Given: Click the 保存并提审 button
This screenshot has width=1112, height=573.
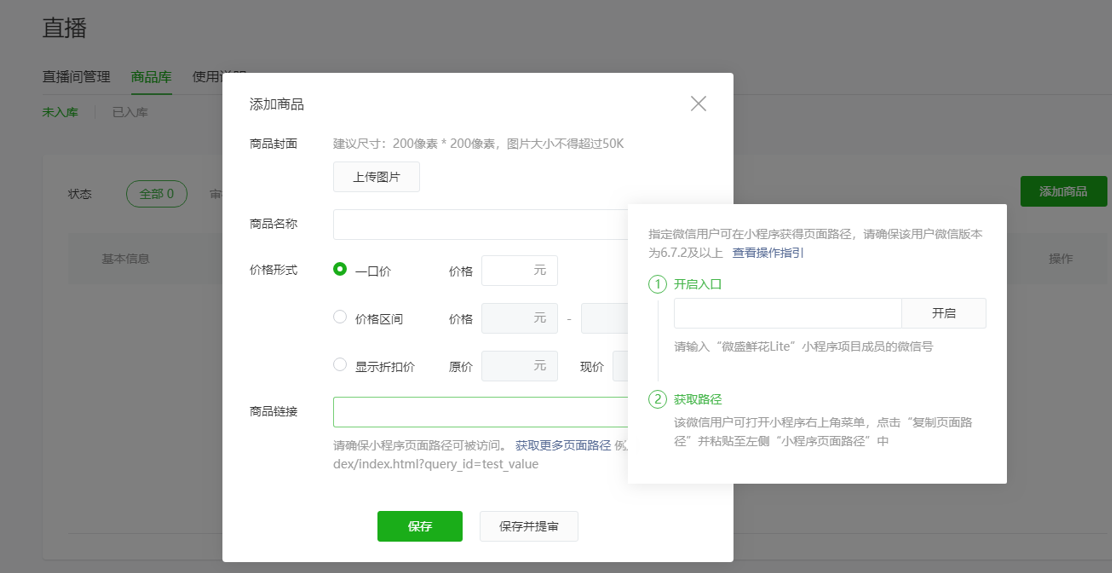Looking at the screenshot, I should tap(529, 526).
